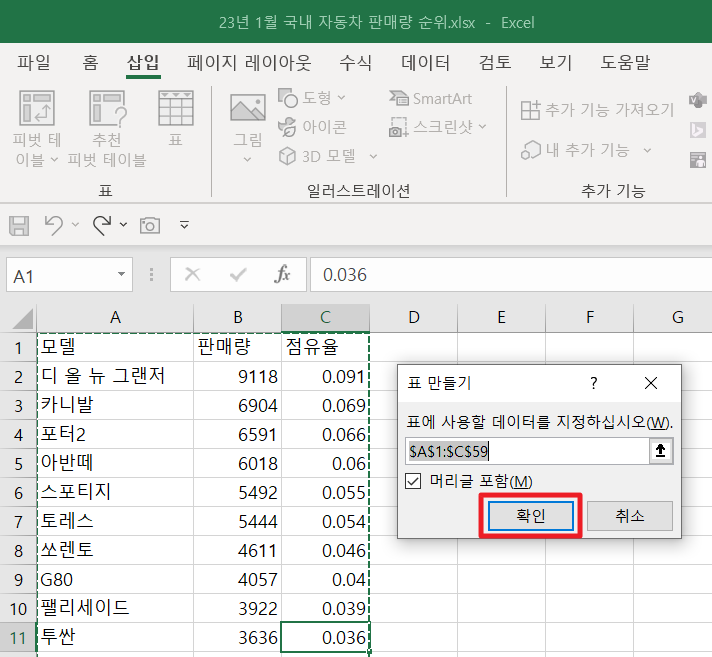This screenshot has height=657, width=712.
Task: Click the 취소 (Cancel) button
Action: [630, 516]
